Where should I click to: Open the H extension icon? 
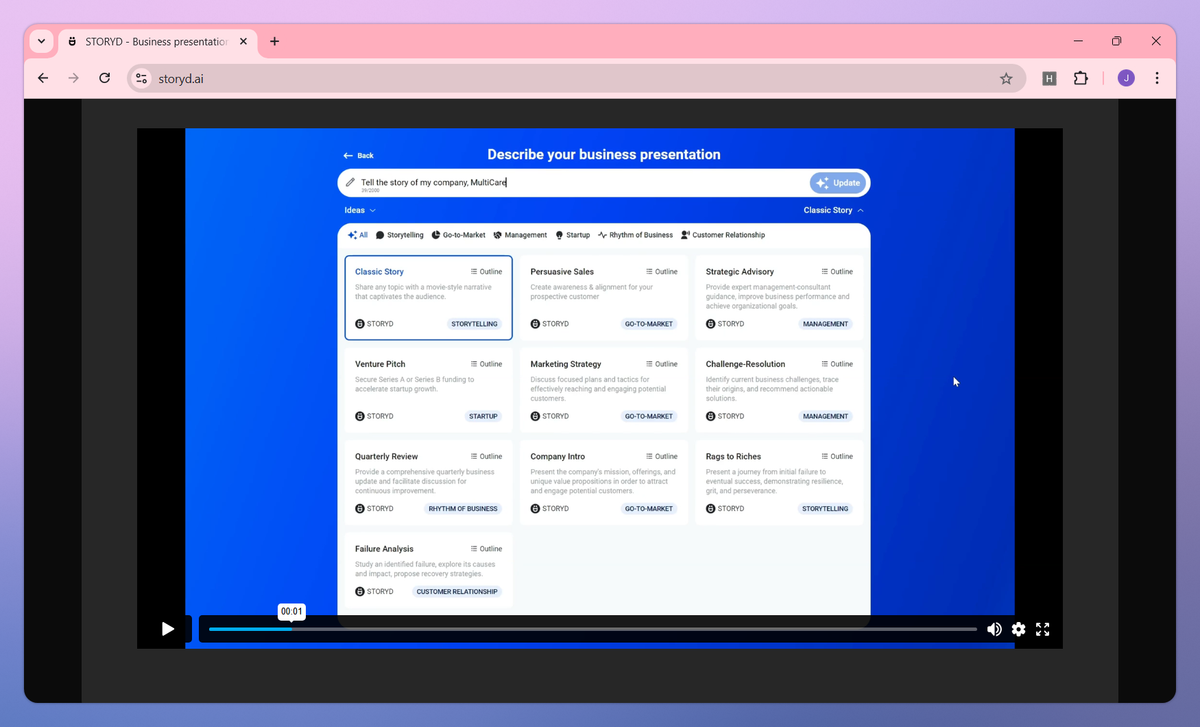(1049, 78)
